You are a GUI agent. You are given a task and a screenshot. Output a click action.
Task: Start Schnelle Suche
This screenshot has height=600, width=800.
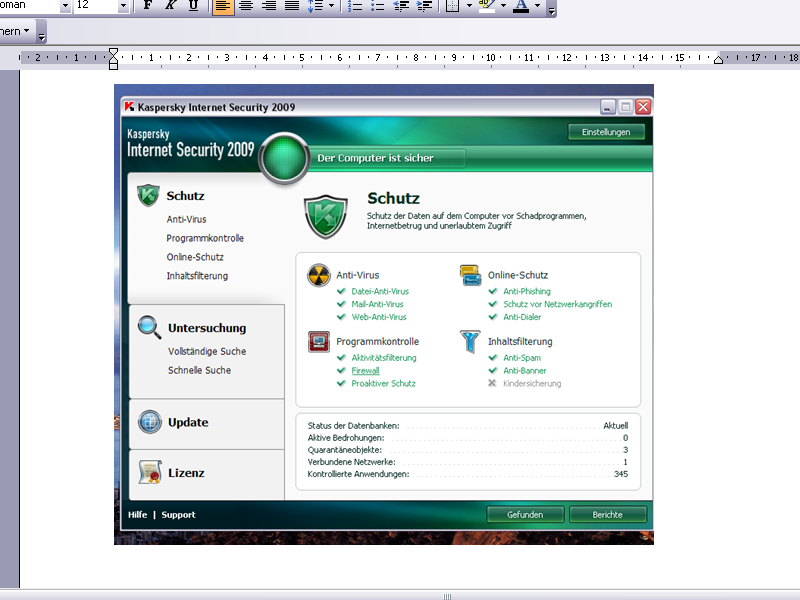[199, 370]
